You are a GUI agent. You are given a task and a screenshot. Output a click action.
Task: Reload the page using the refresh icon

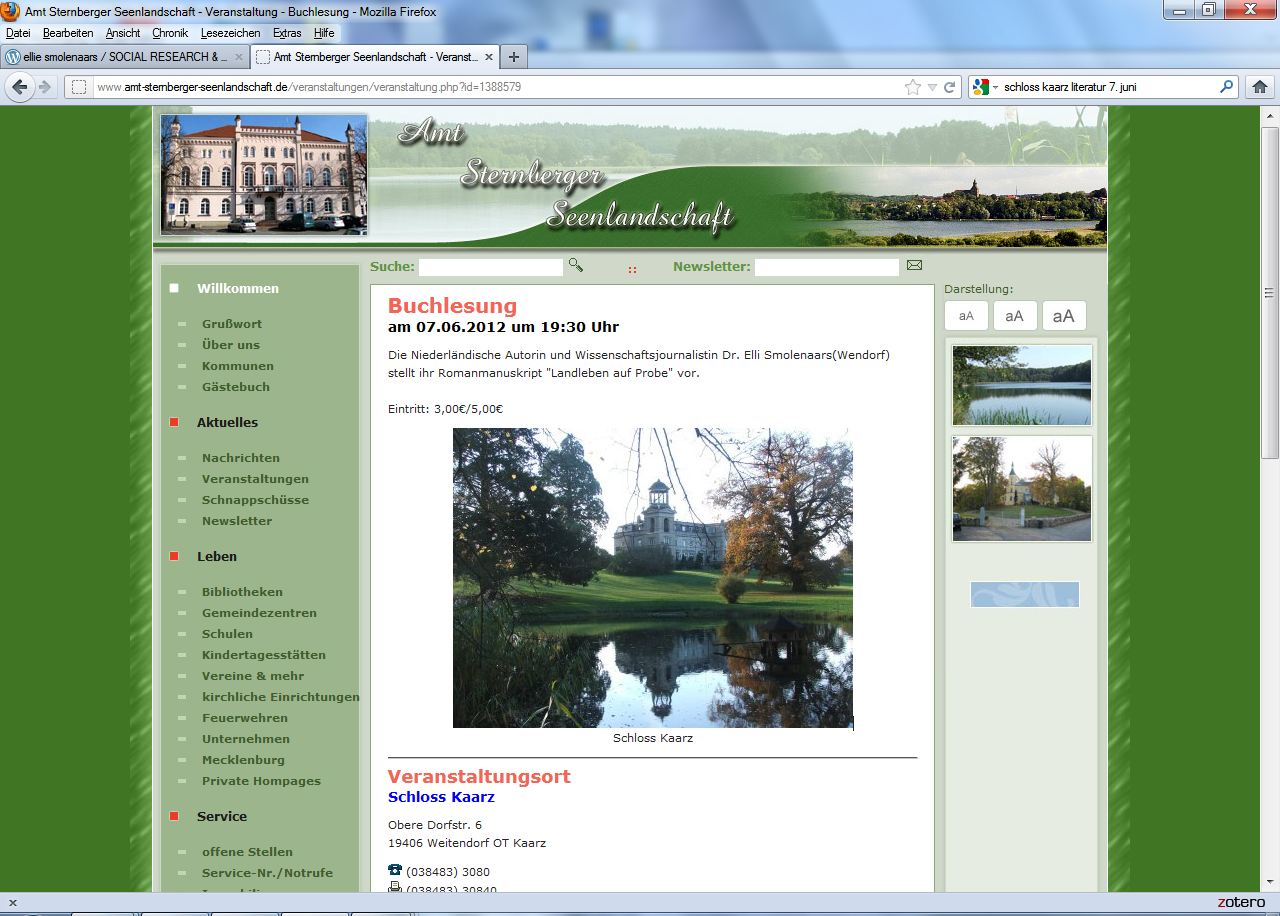[949, 87]
